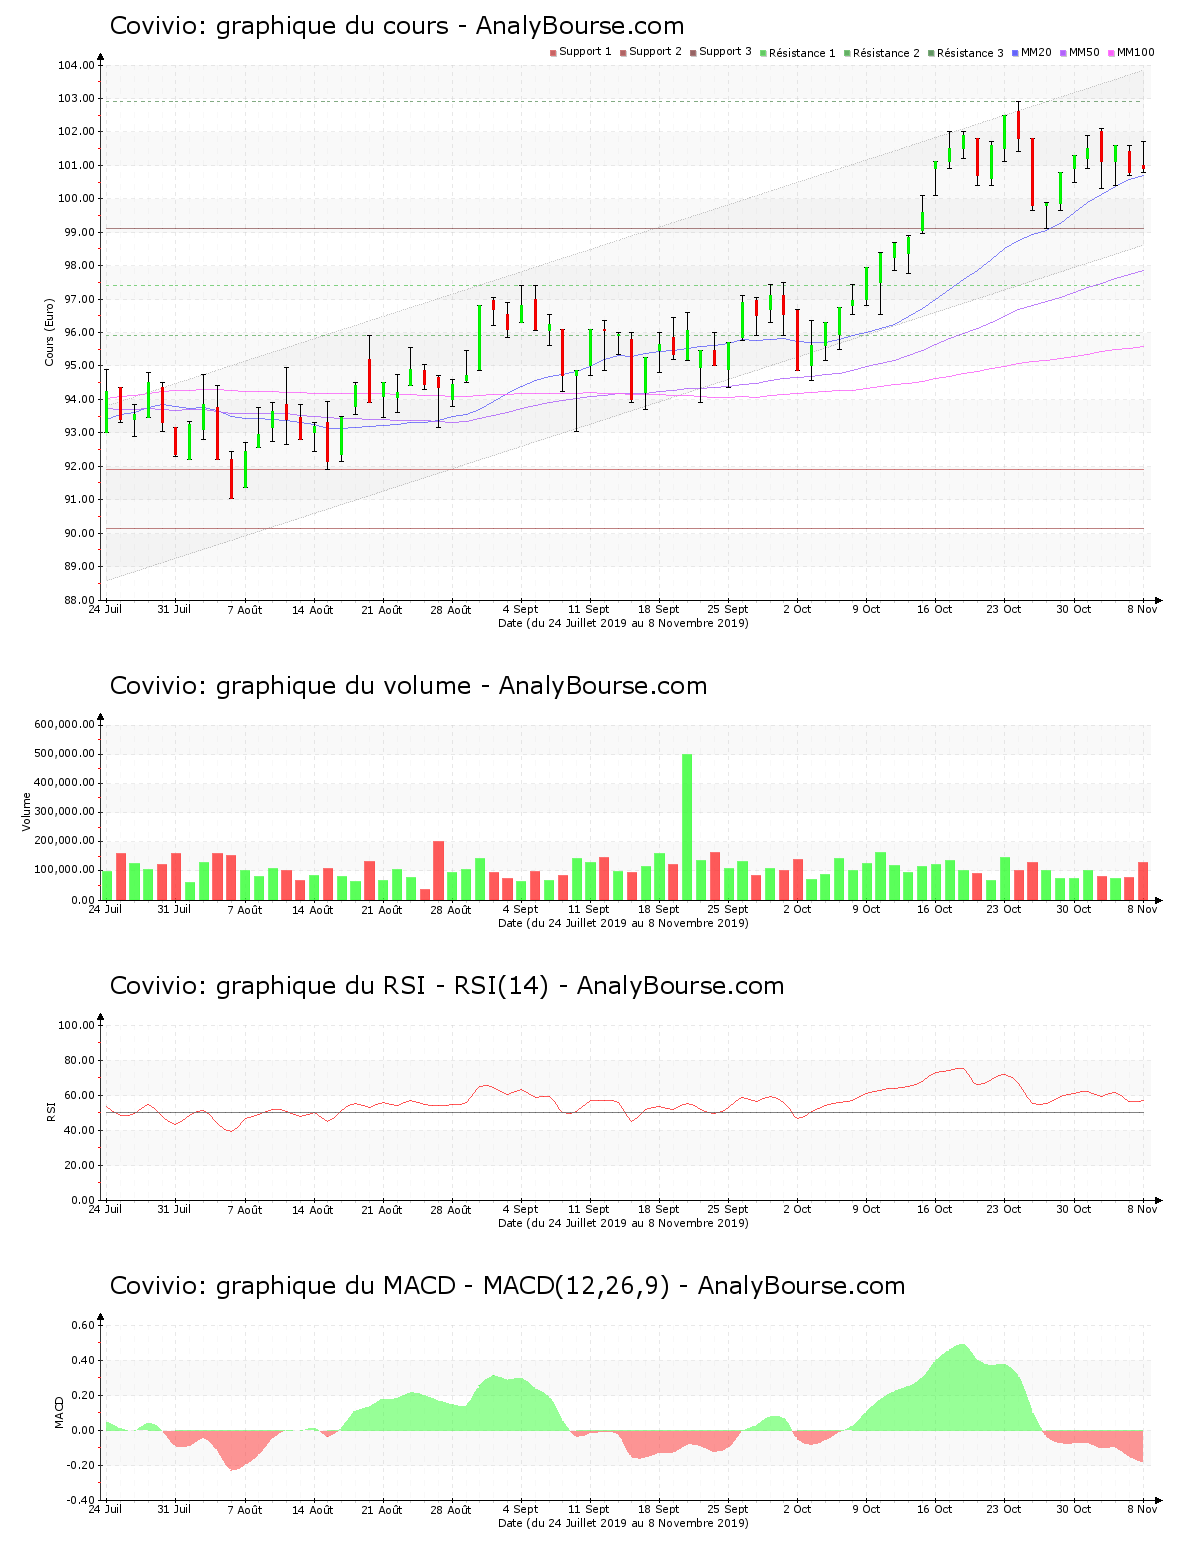Click the '24 Juil' date under the price chart

tap(105, 609)
